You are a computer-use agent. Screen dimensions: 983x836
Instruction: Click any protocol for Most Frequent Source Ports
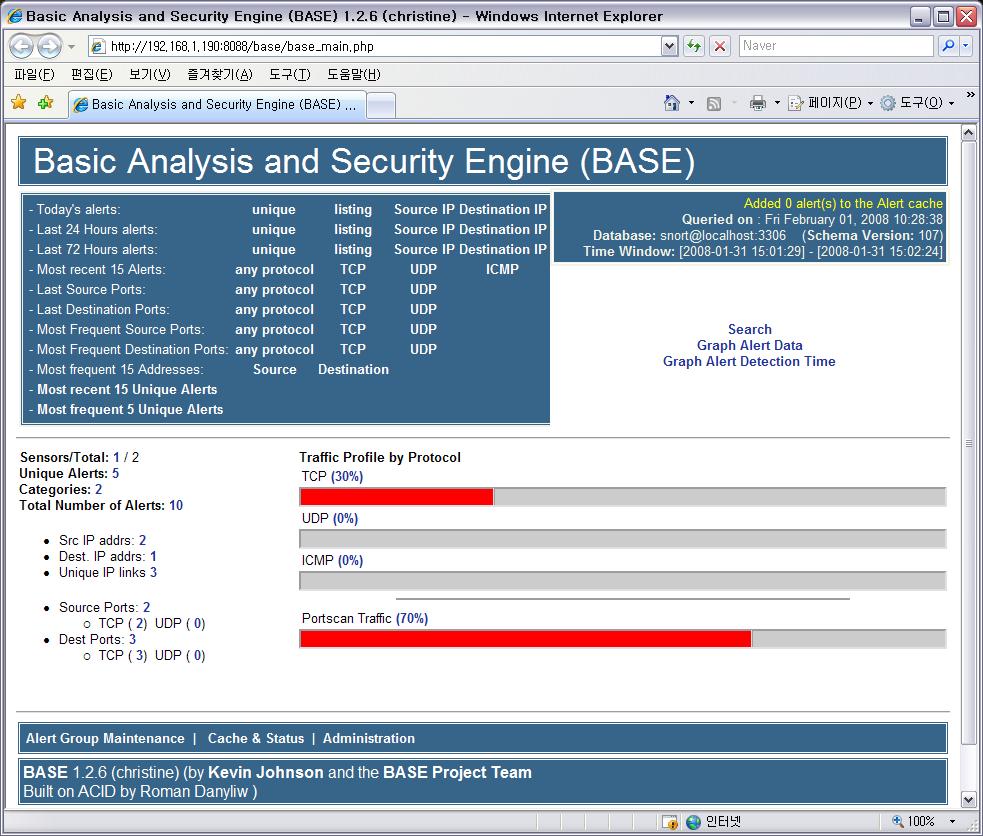pyautogui.click(x=275, y=330)
